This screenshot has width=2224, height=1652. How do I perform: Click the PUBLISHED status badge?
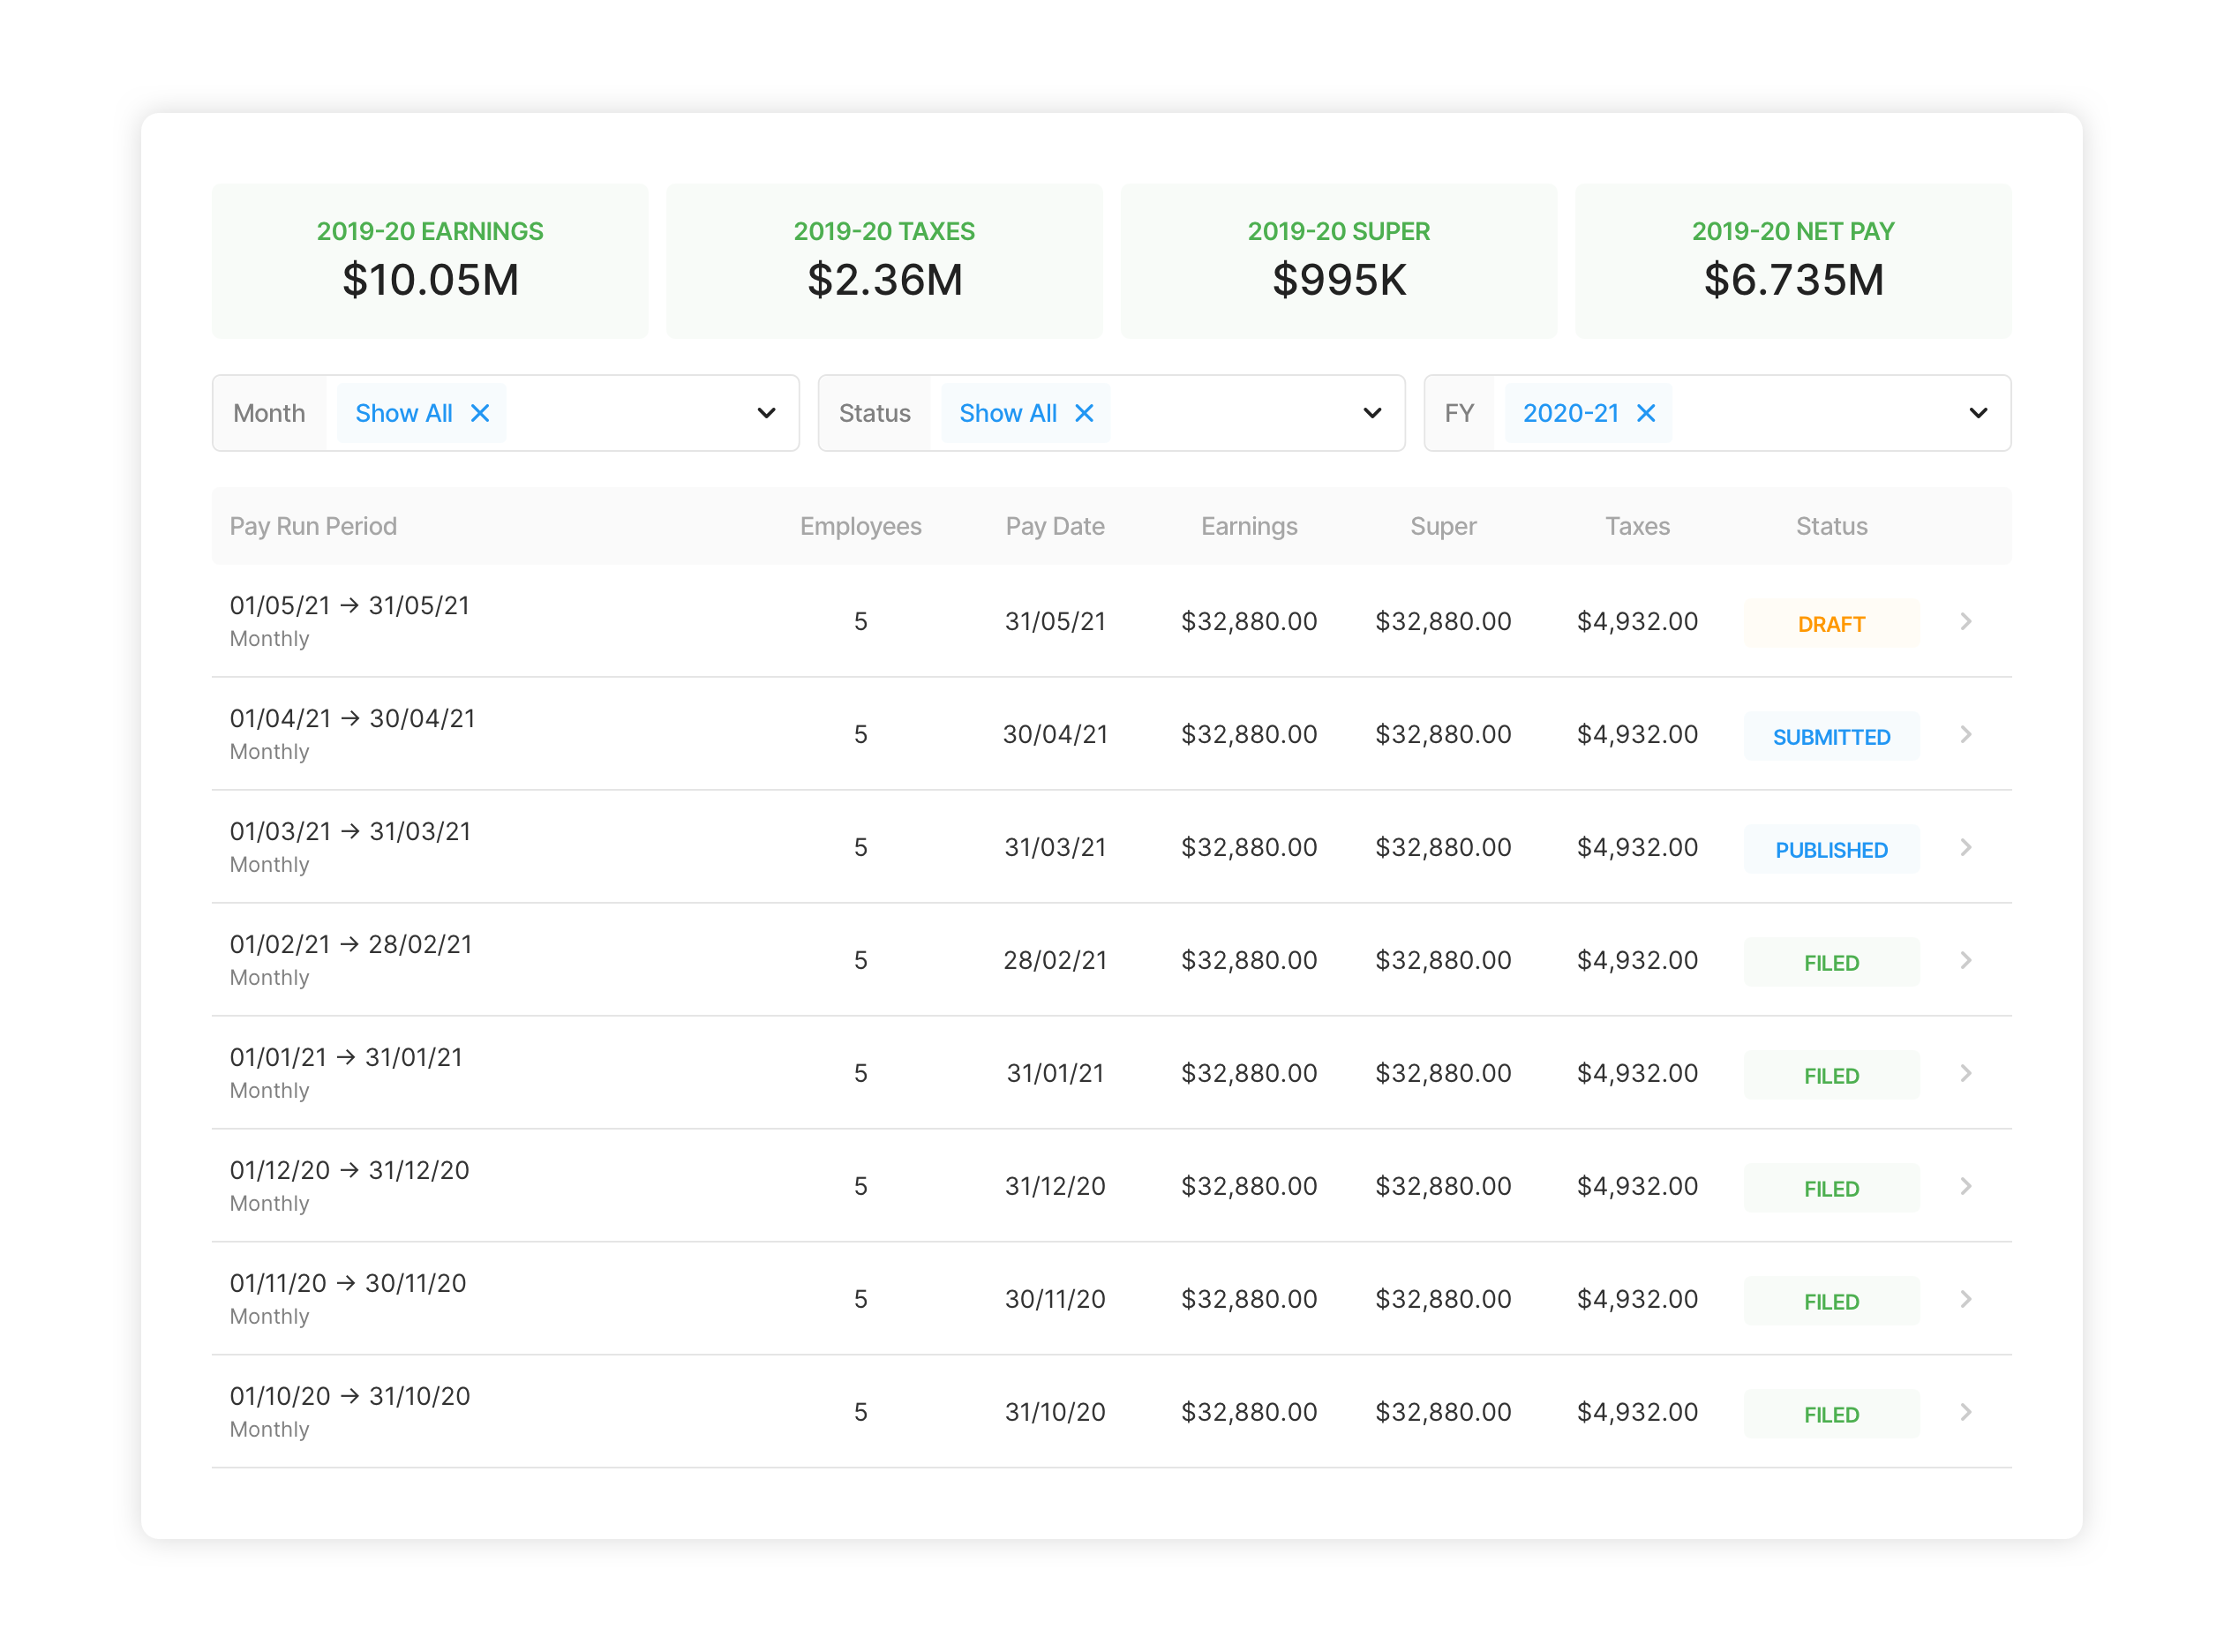1830,850
